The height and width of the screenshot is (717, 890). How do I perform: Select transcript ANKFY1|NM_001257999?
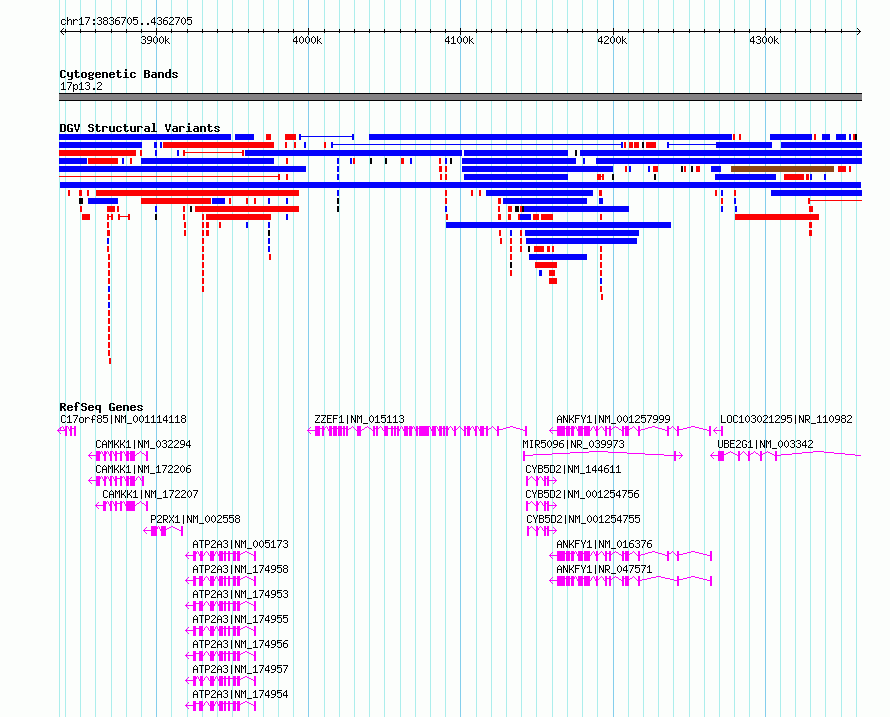coord(613,419)
